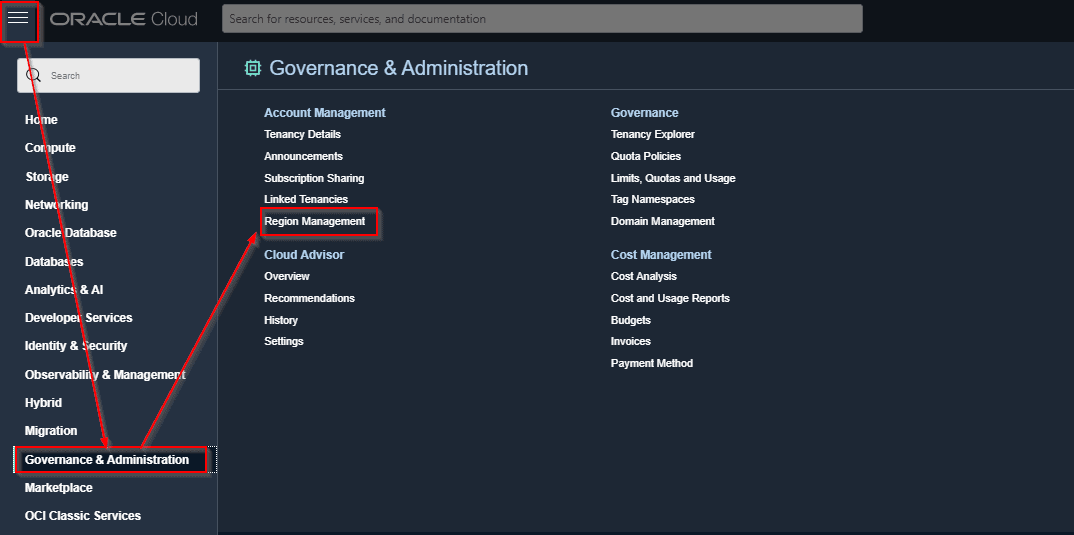View Cost Analysis page
Screen dimensions: 1074x535
[x=643, y=276]
